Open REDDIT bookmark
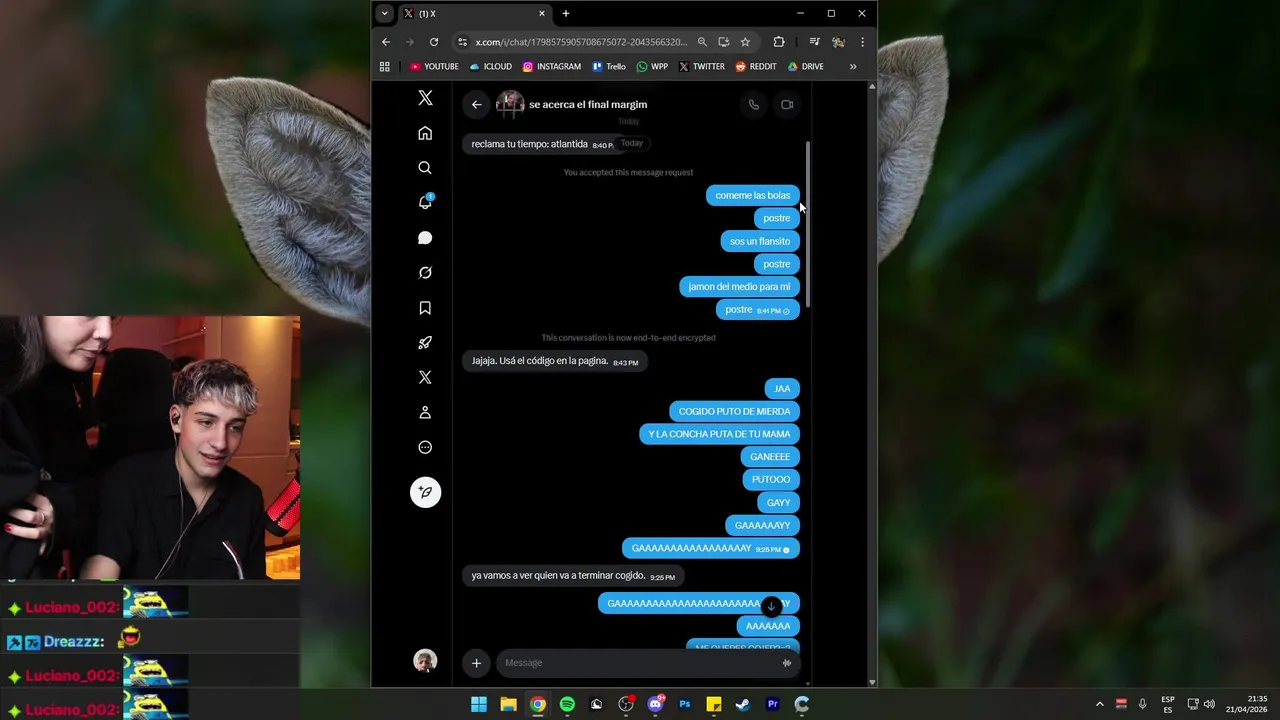Viewport: 1280px width, 720px height. click(x=756, y=67)
